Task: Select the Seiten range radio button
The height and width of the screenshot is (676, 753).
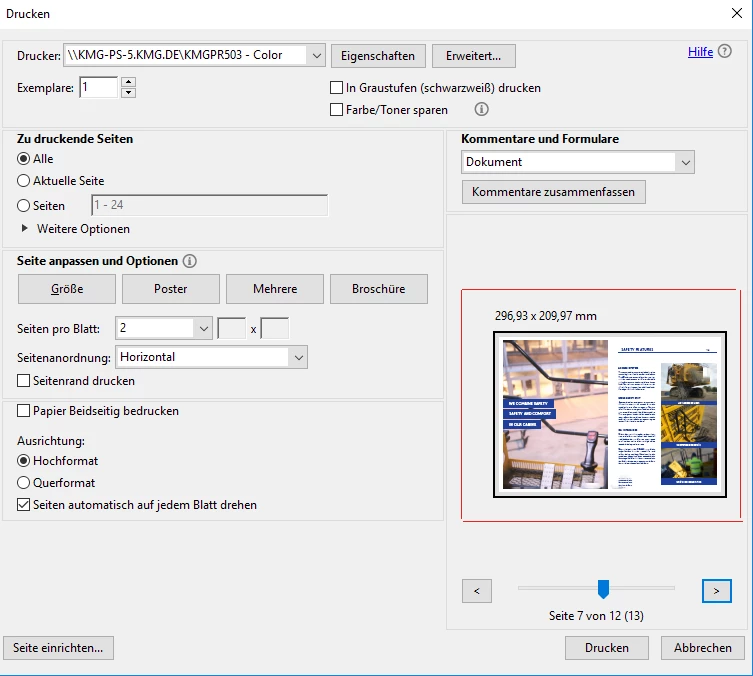Action: [23, 205]
